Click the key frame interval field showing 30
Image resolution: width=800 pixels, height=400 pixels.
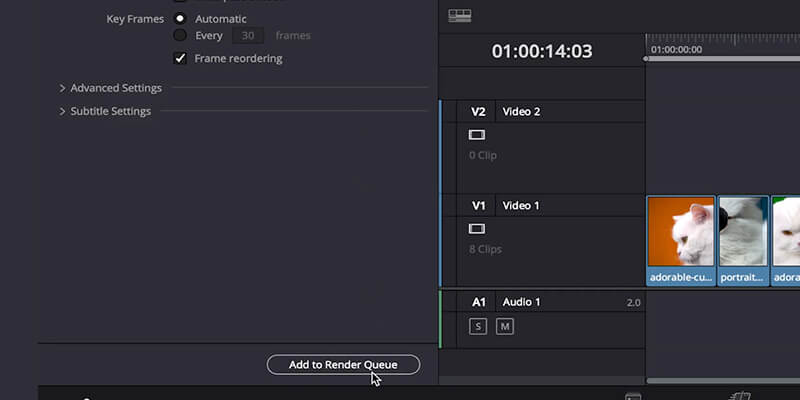point(248,36)
